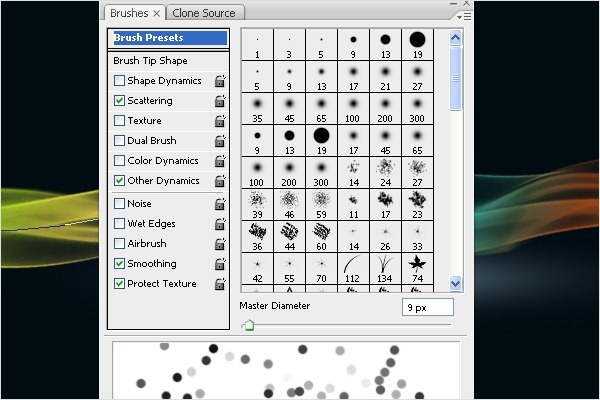
Task: Select the grass 134 brush
Action: click(x=385, y=268)
